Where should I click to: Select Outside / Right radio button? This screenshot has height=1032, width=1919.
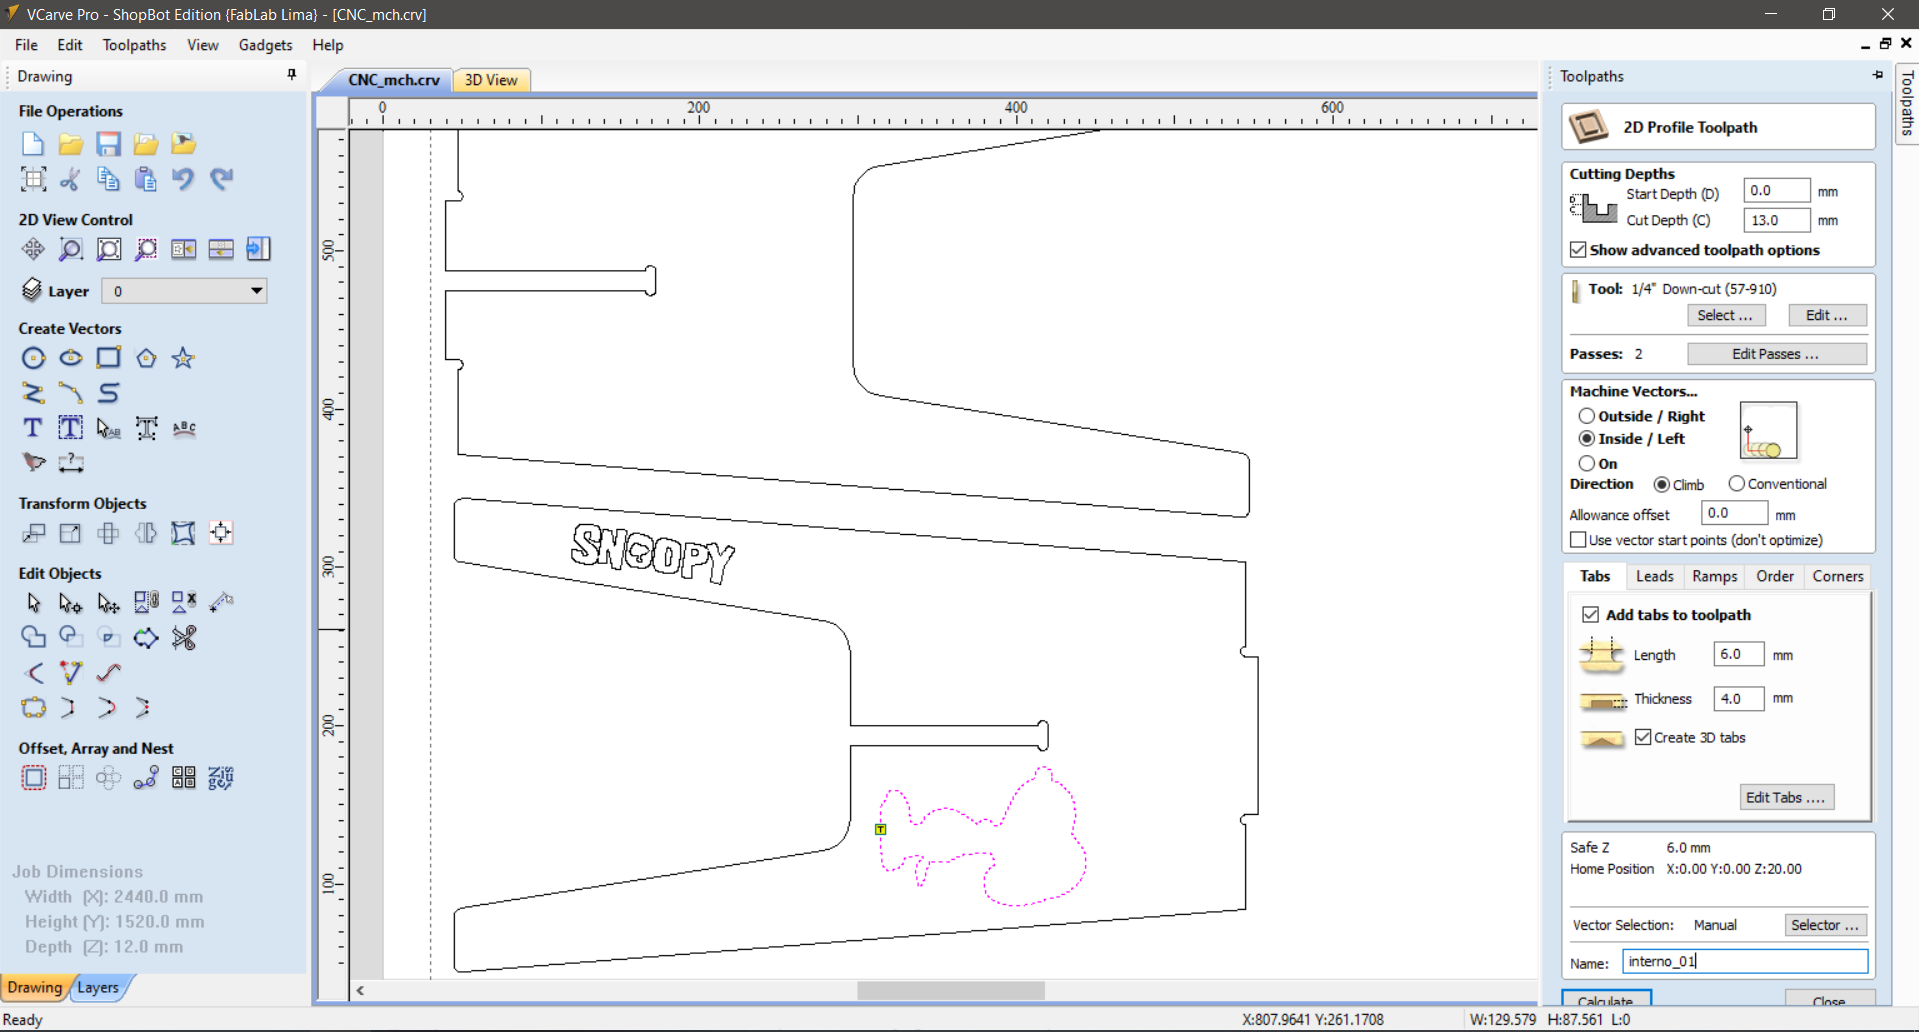[x=1587, y=416]
